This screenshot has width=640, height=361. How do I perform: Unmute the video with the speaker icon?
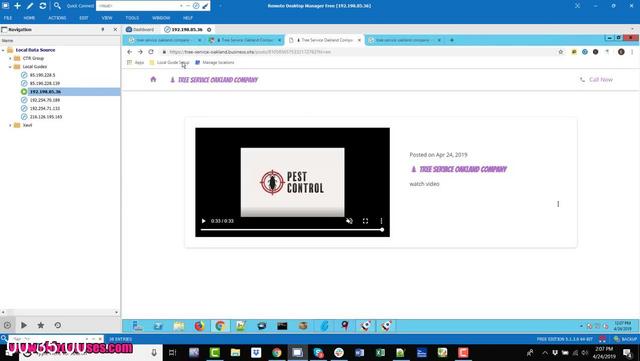[349, 221]
